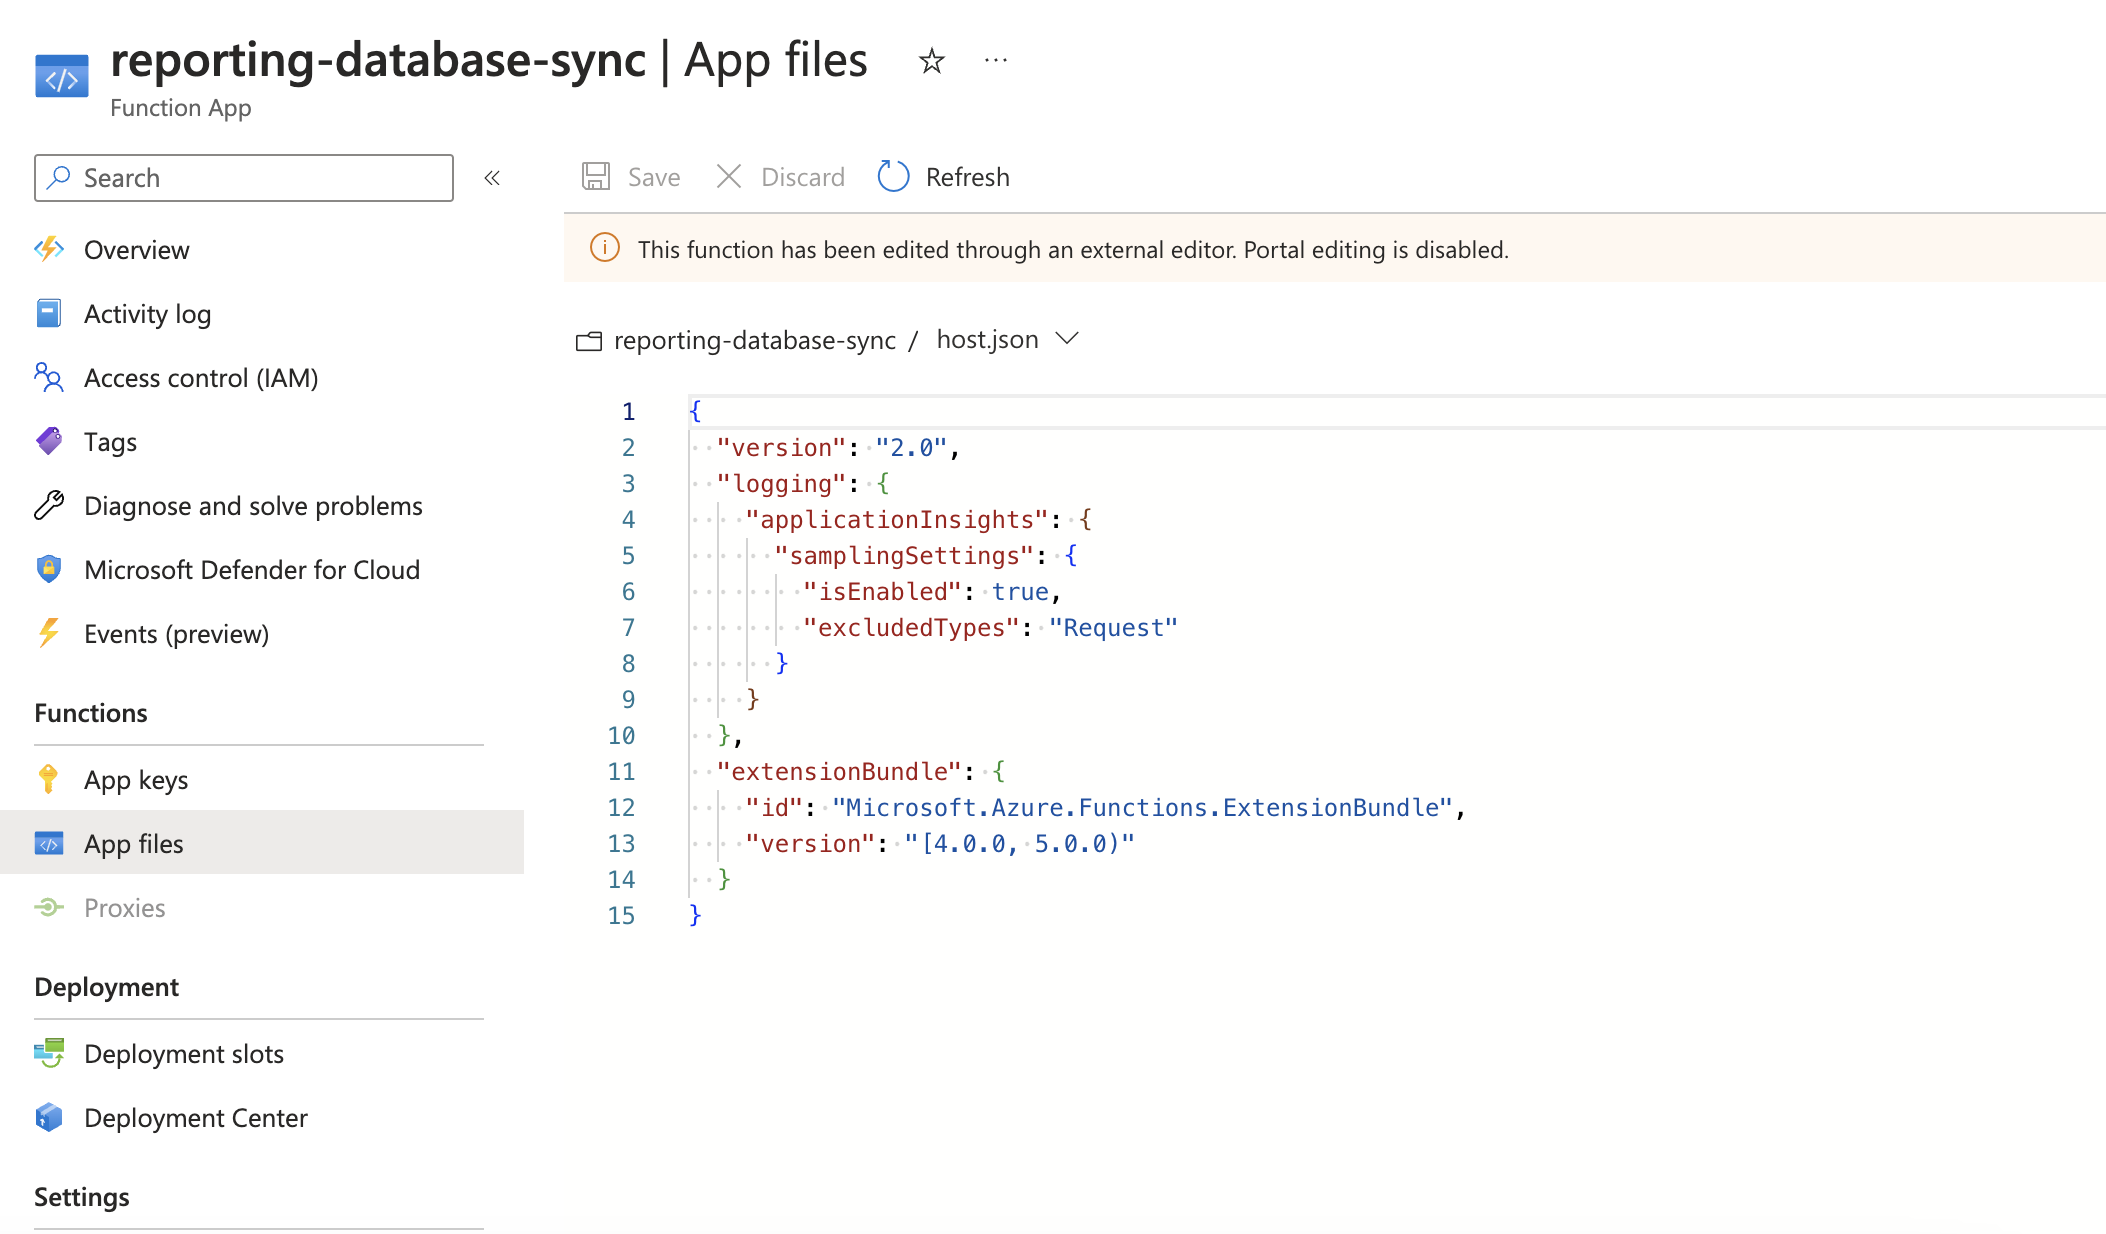
Task: Open the Activity log page
Action: point(147,314)
